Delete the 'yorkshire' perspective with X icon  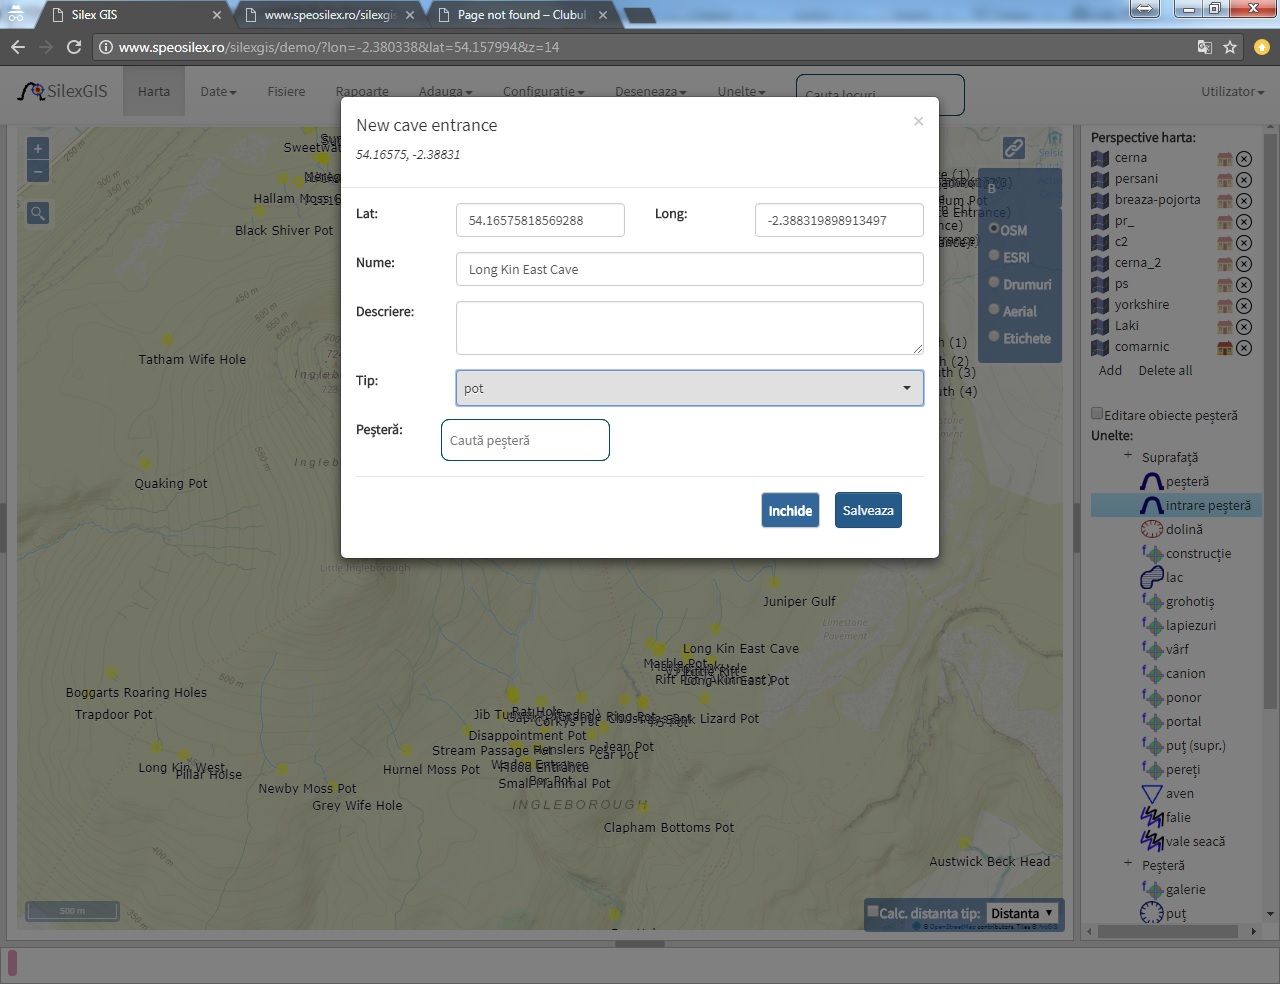(x=1244, y=306)
